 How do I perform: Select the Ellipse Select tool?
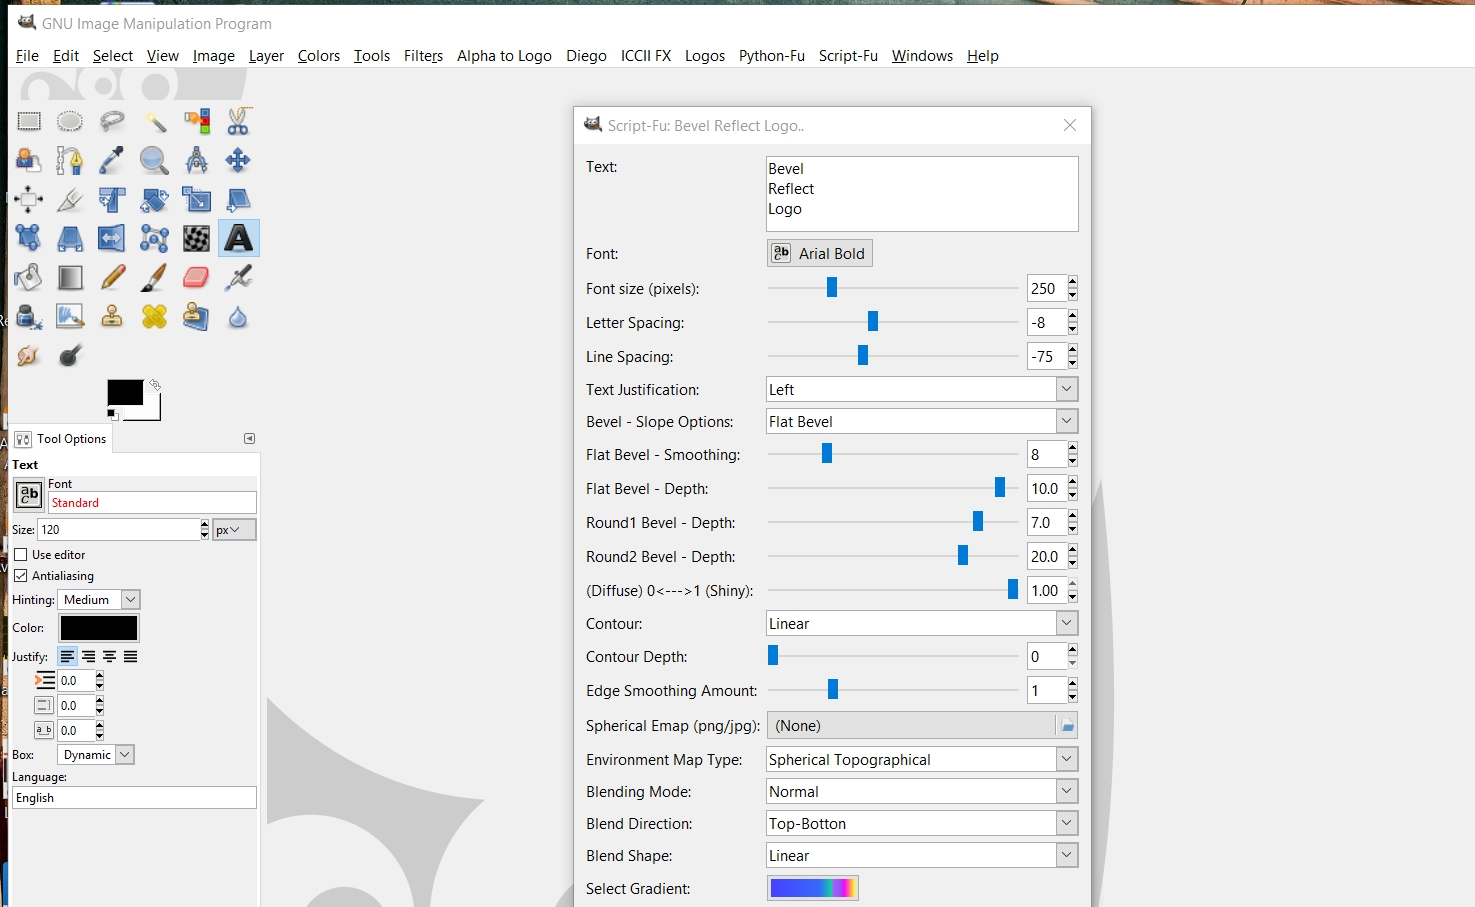70,121
